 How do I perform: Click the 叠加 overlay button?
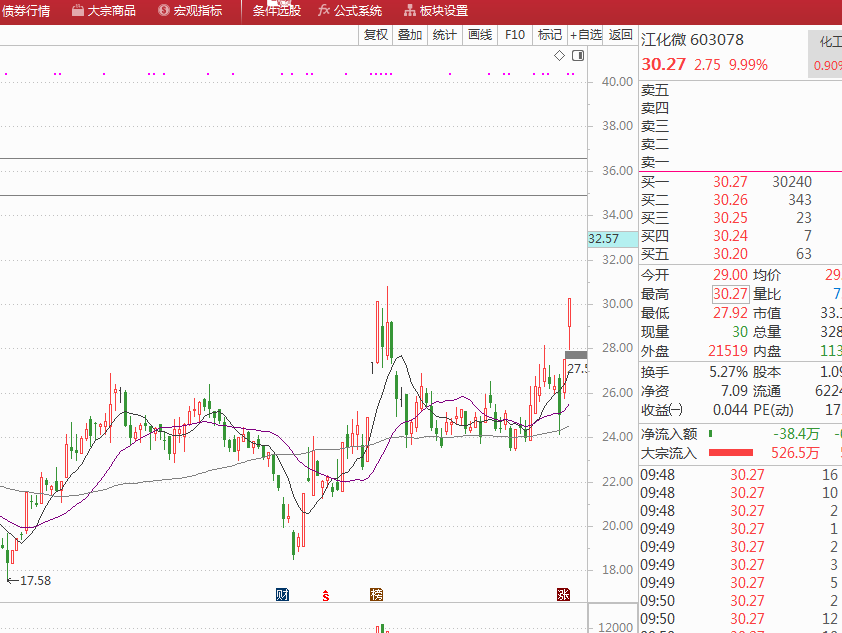click(410, 35)
